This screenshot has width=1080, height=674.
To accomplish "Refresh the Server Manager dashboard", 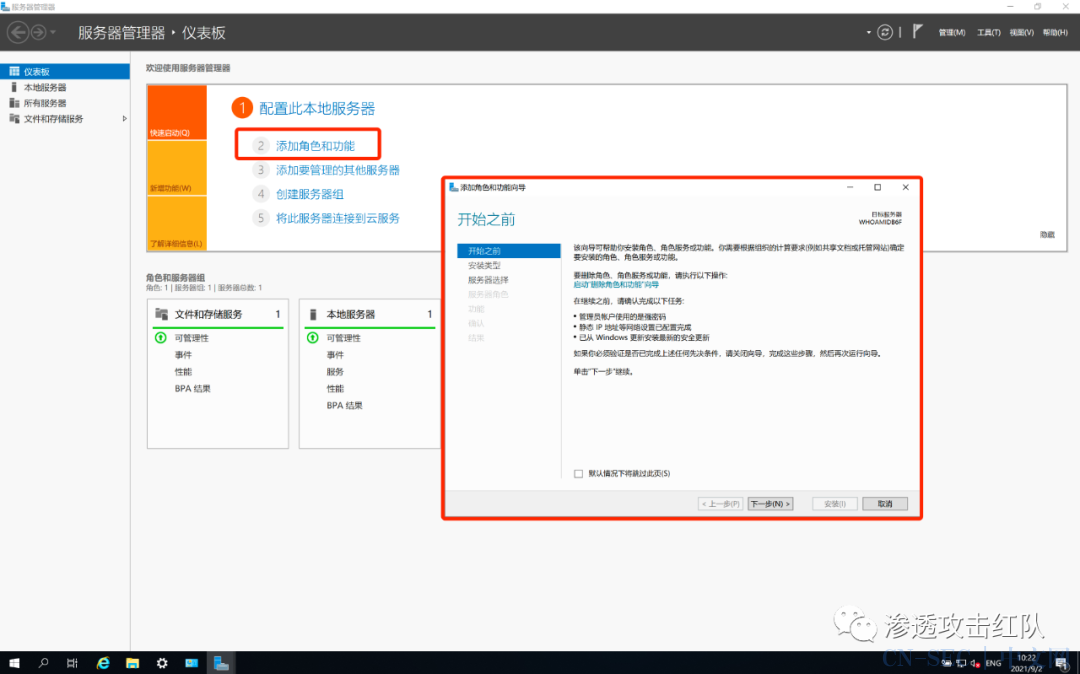I will click(884, 32).
